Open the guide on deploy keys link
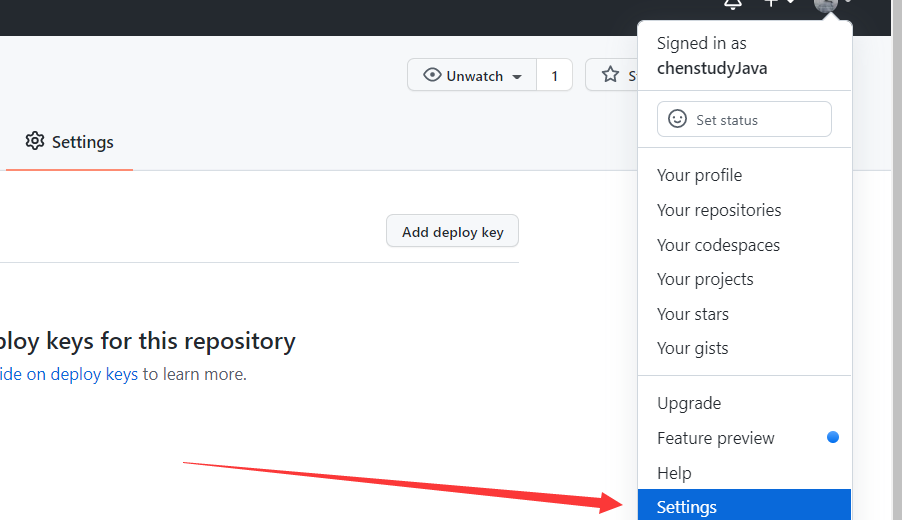 click(x=68, y=374)
